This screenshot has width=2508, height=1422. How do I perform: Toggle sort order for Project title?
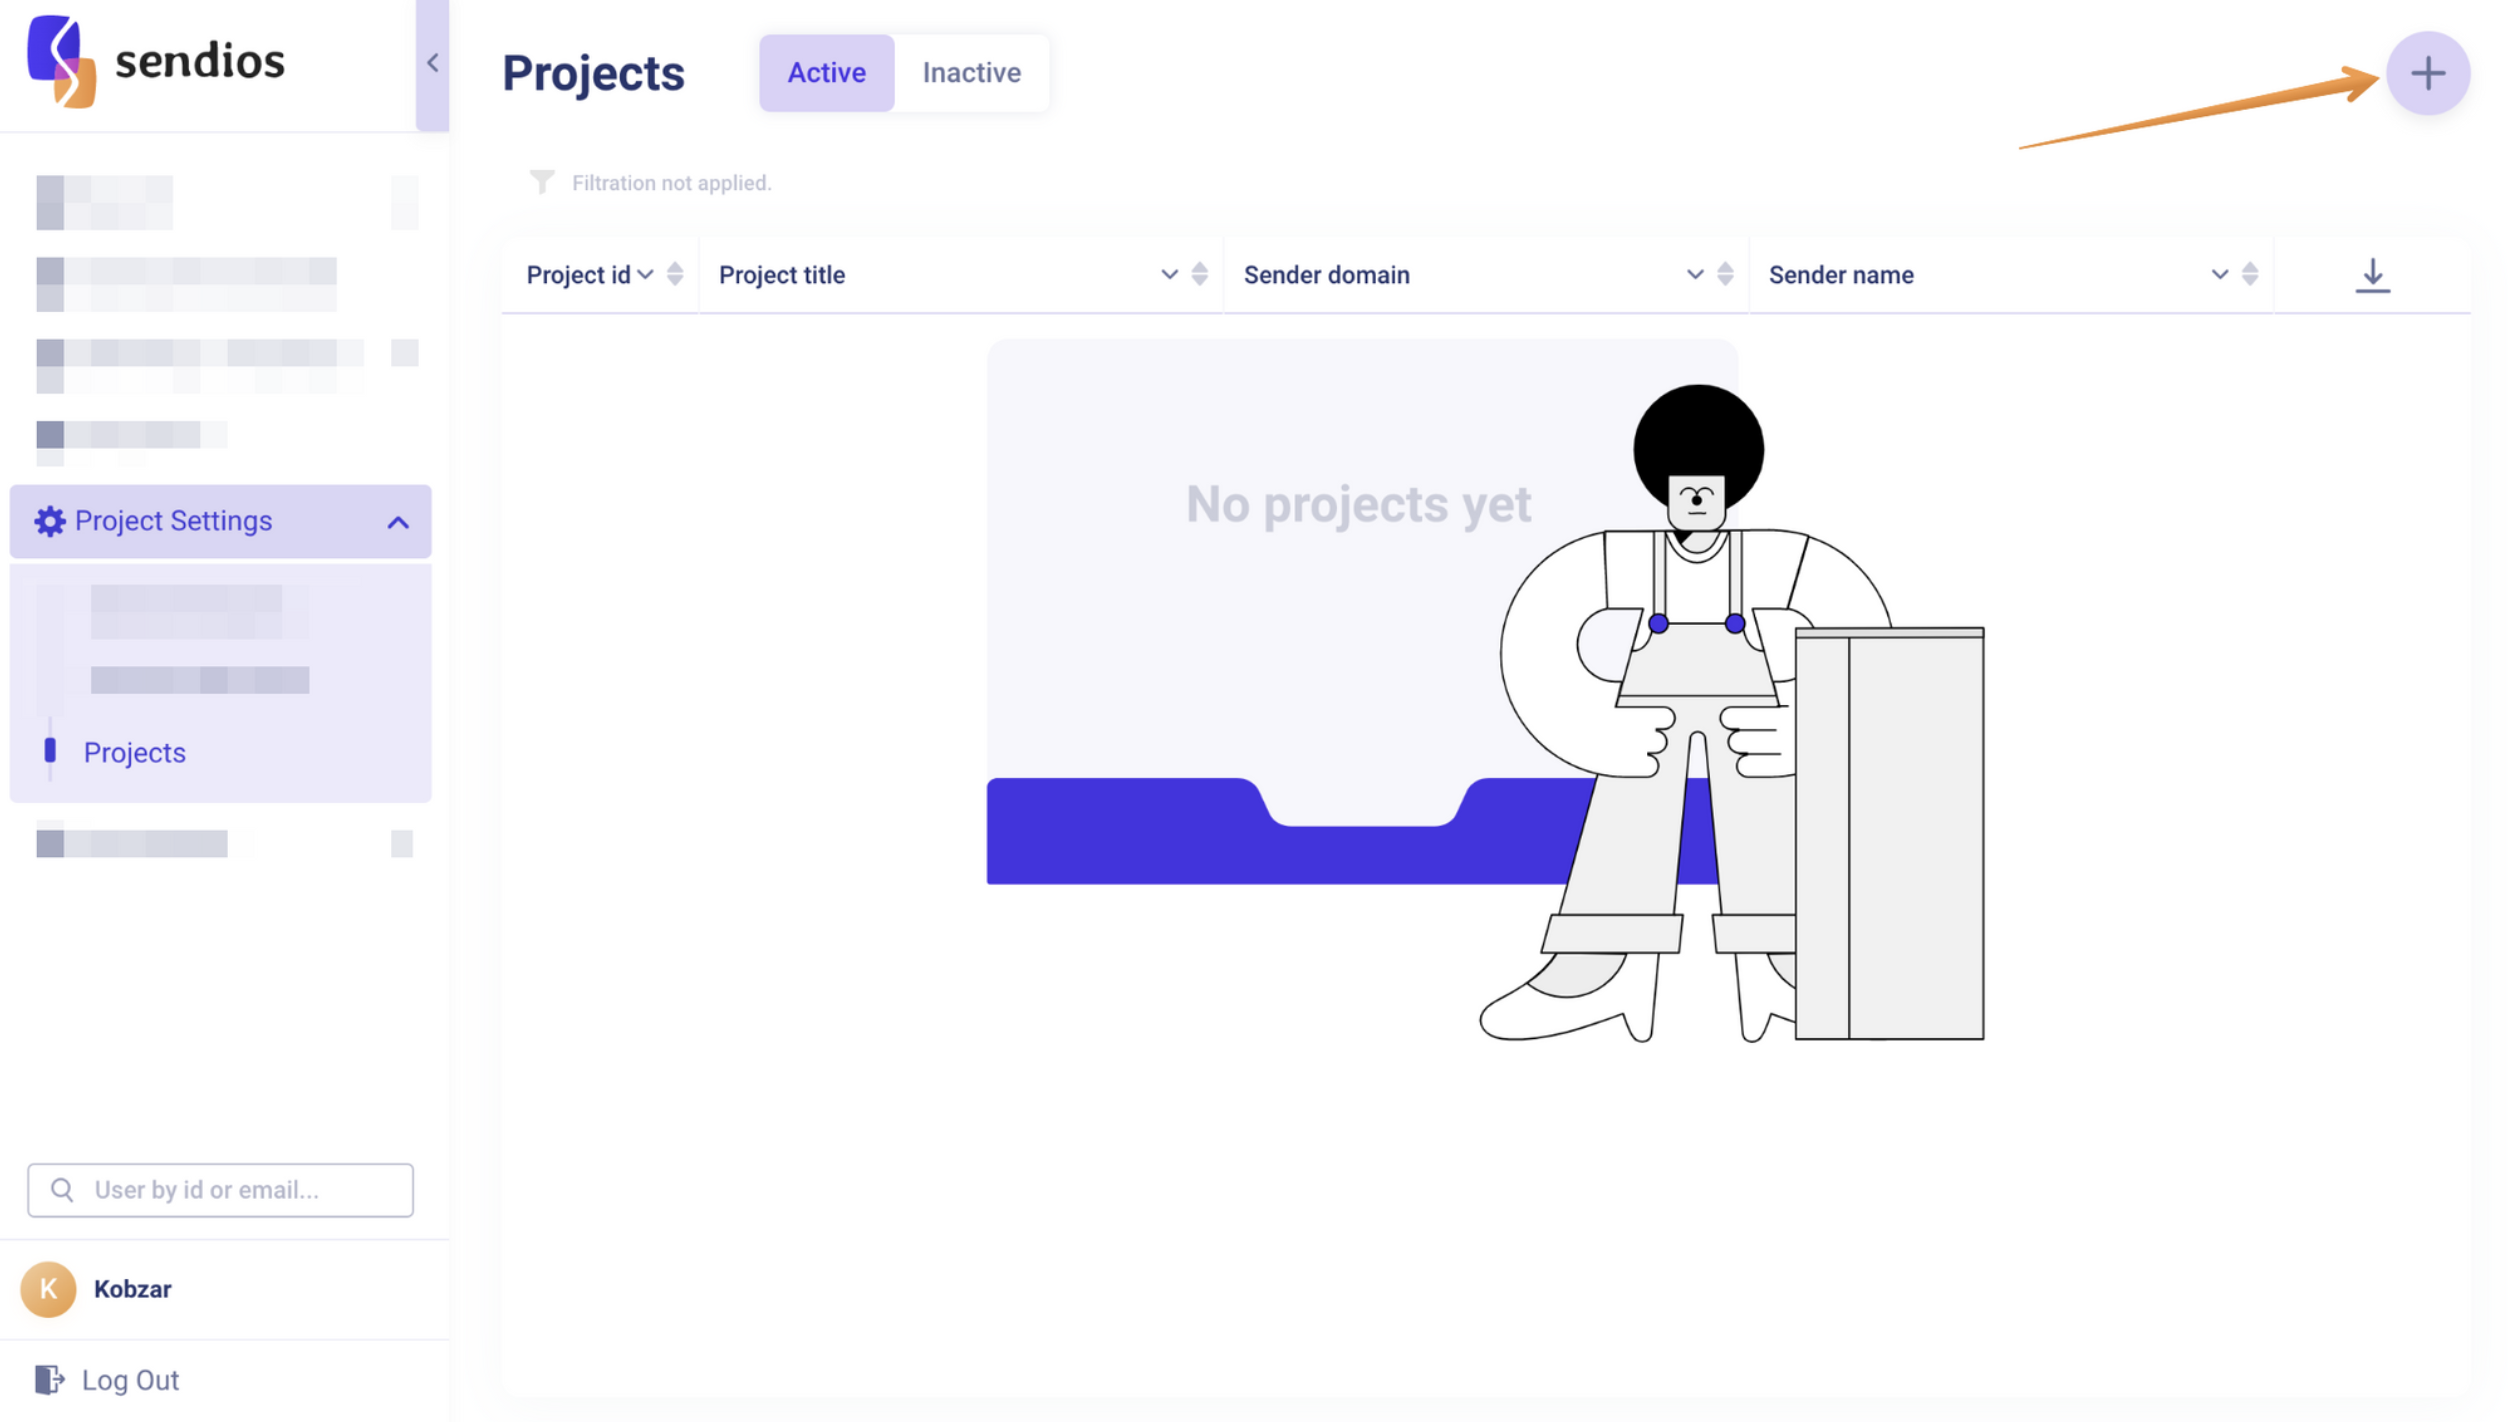tap(1199, 274)
